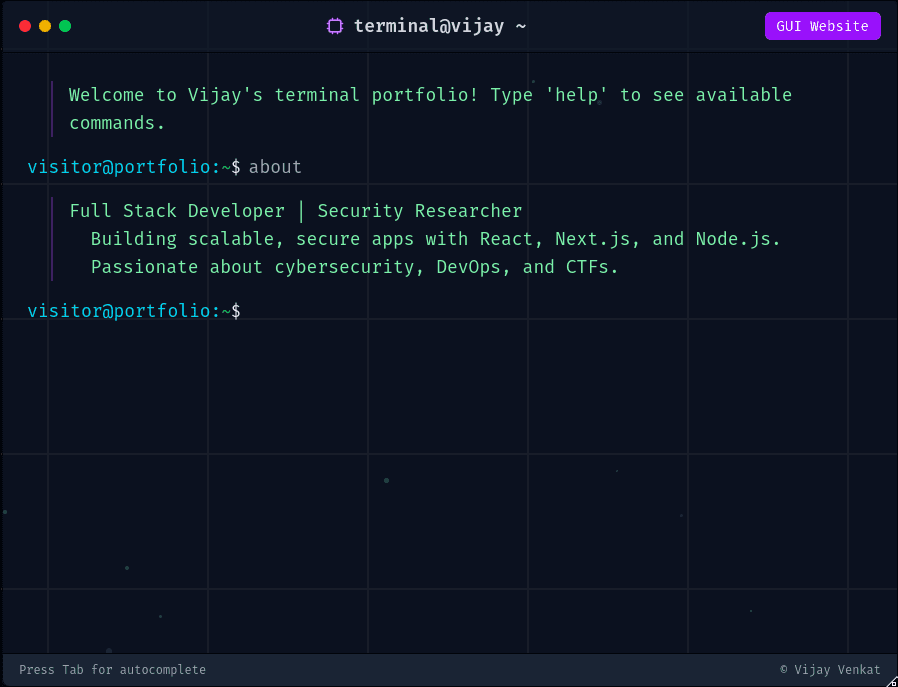Open the GUI Website button
The width and height of the screenshot is (898, 687).
pyautogui.click(x=822, y=26)
